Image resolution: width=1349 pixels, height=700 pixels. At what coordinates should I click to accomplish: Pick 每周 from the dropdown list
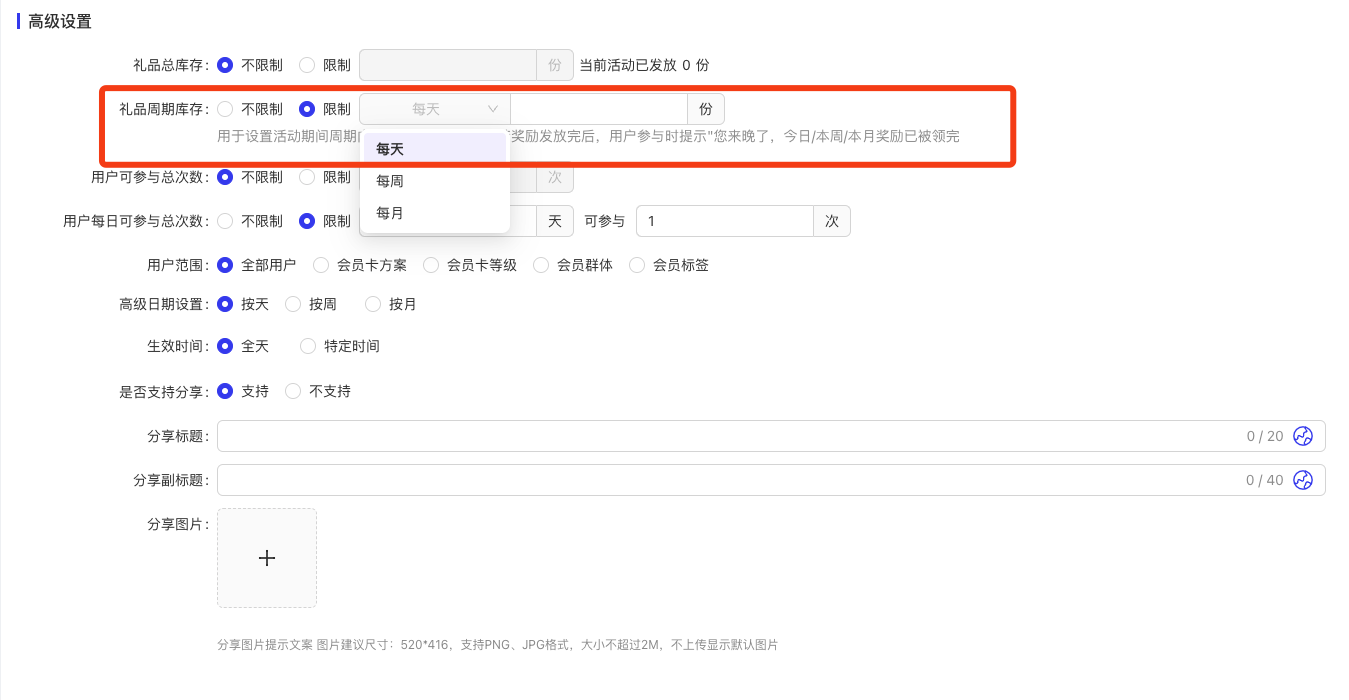click(435, 181)
